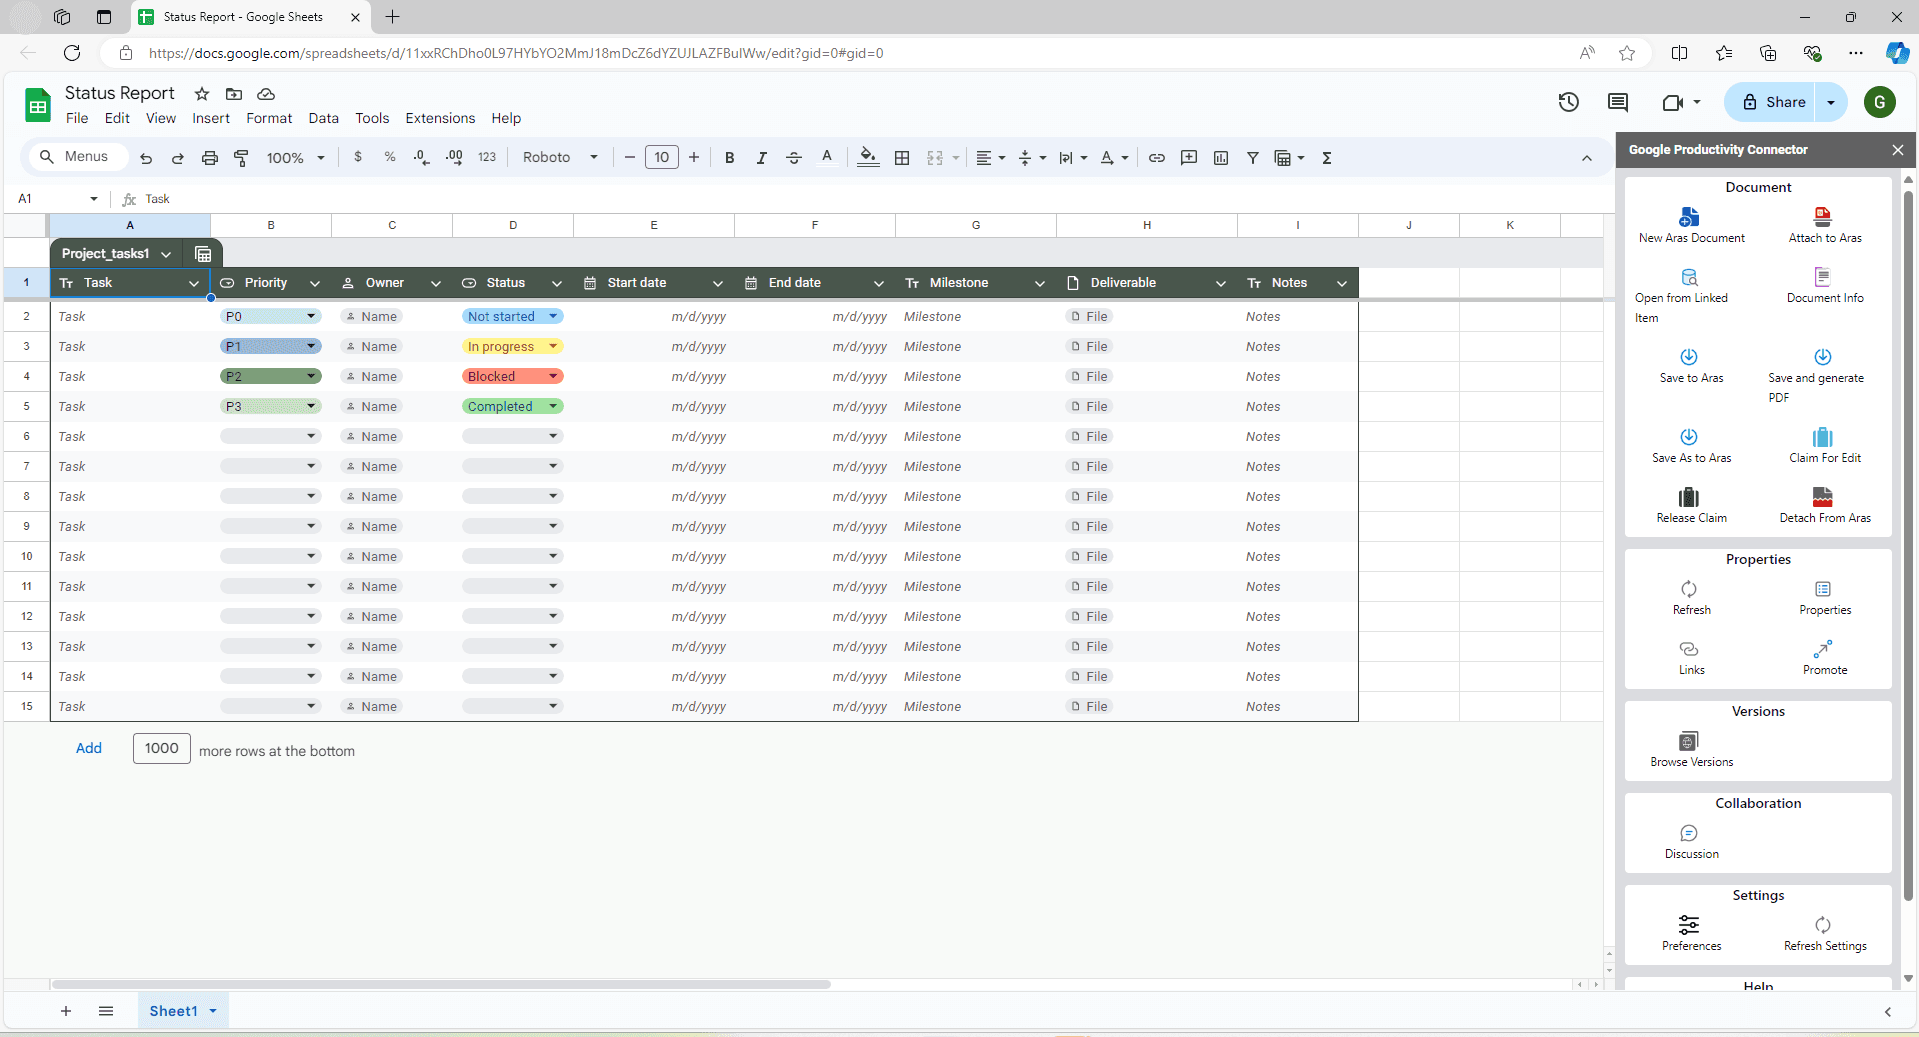Hide the menus with collapse arrow
This screenshot has height=1037, width=1919.
pos(1587,158)
